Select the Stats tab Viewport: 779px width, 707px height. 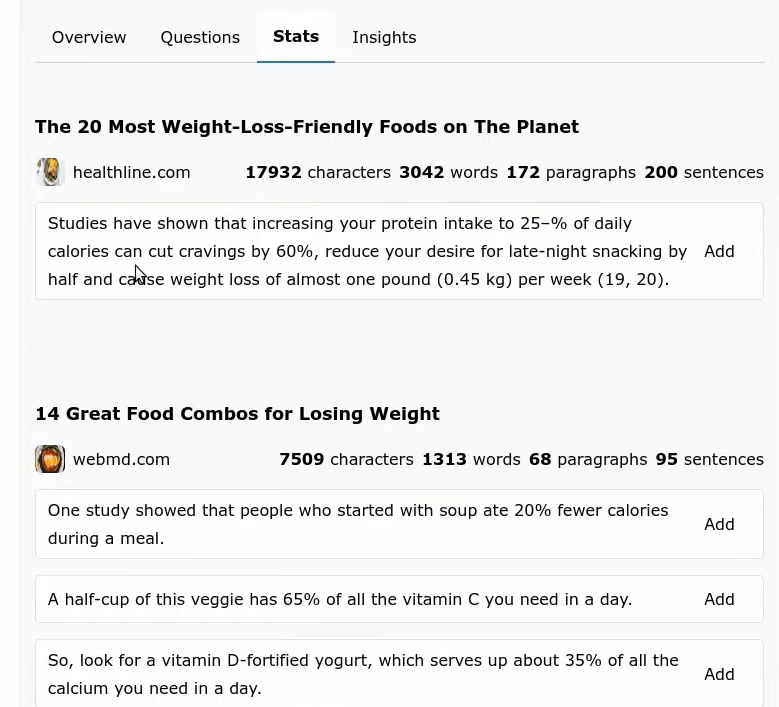click(x=296, y=36)
